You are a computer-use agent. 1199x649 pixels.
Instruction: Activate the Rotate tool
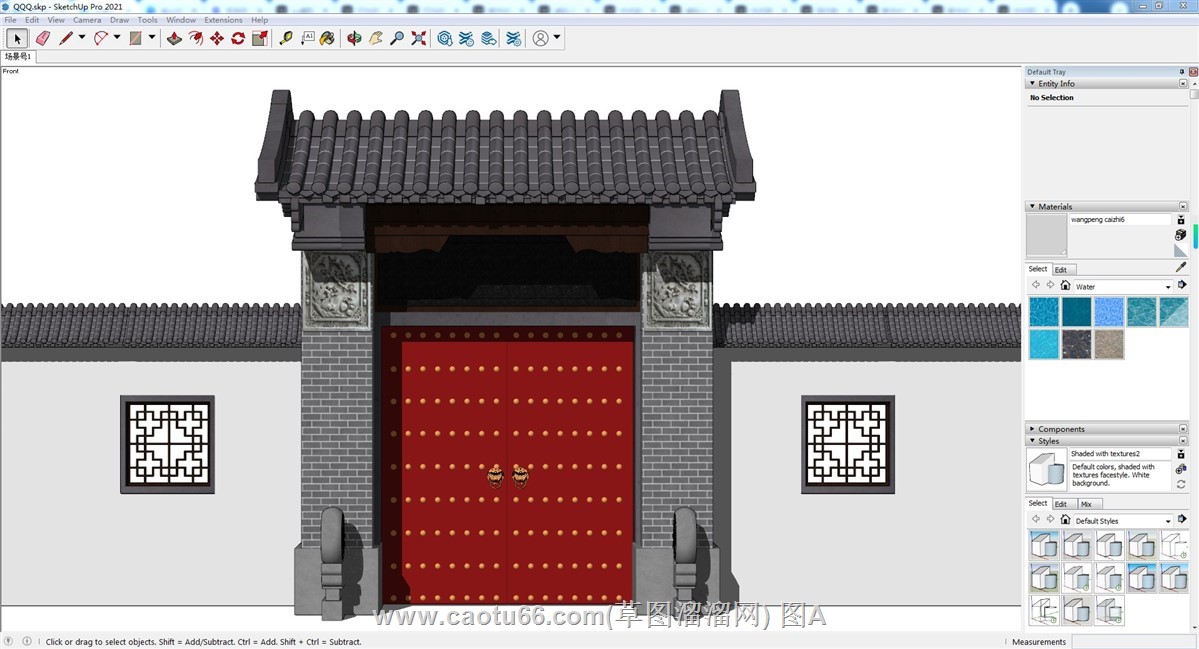pos(239,38)
